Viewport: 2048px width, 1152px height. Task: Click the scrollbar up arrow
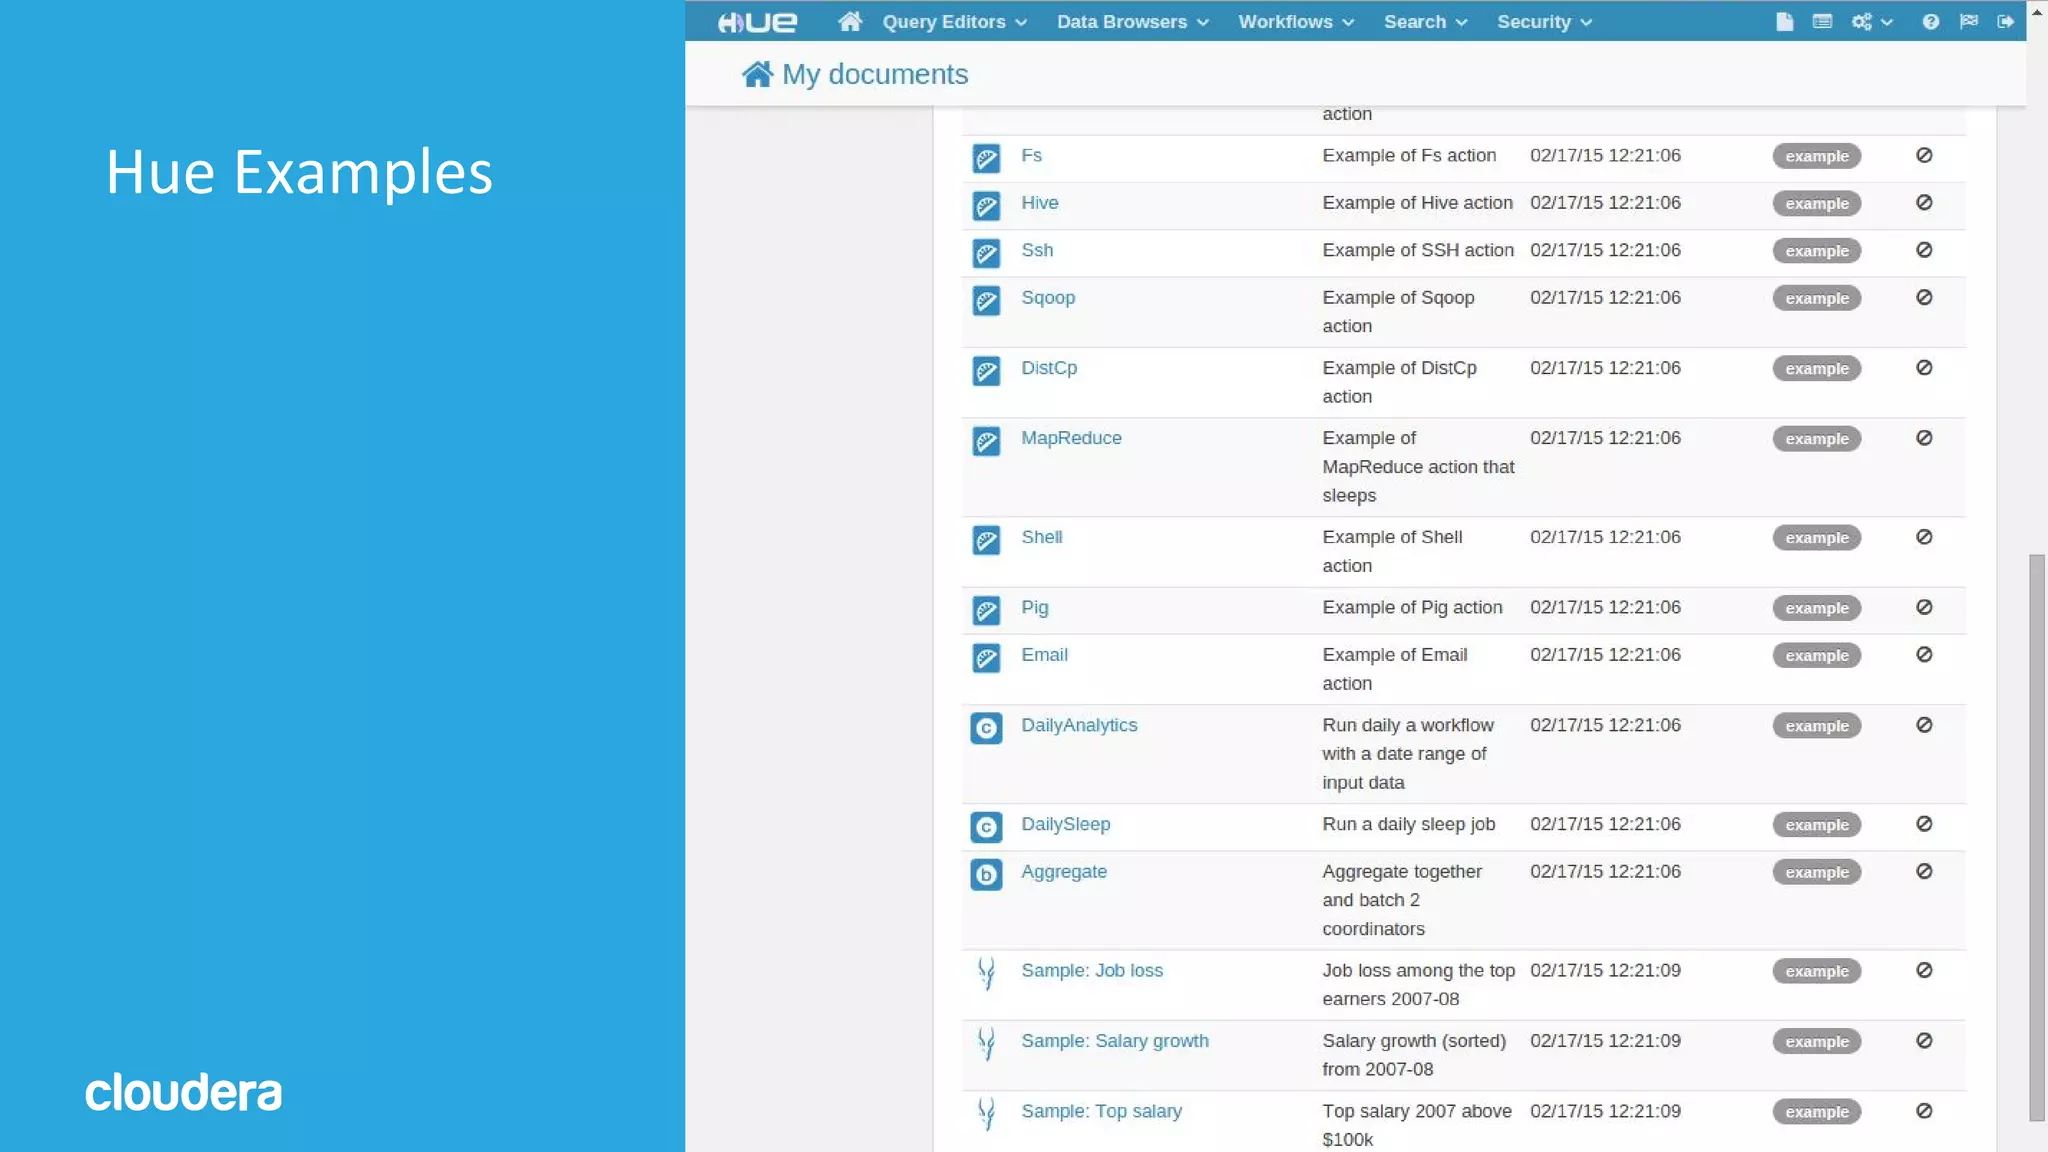click(x=2037, y=10)
